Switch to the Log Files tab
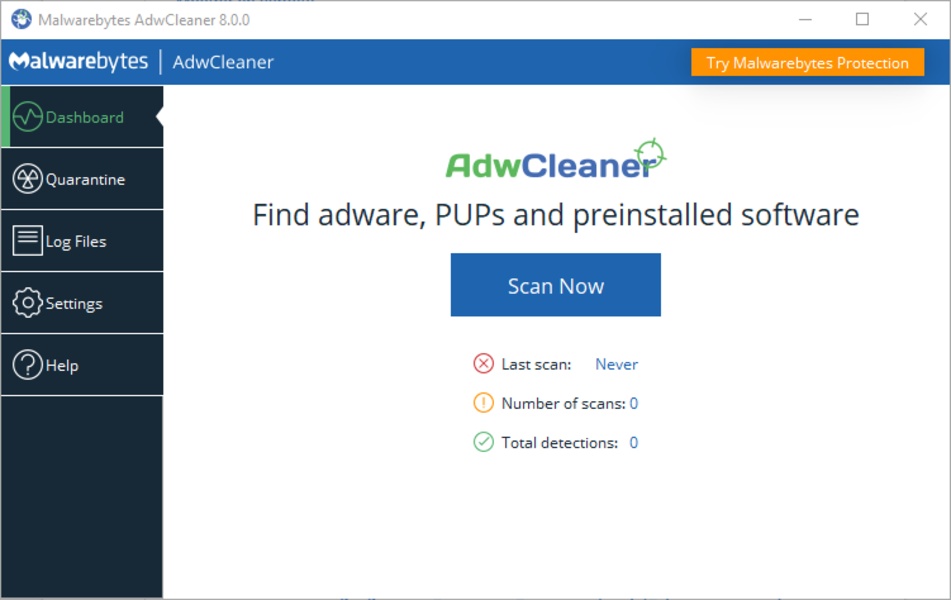Viewport: 951px width, 600px height. click(82, 241)
